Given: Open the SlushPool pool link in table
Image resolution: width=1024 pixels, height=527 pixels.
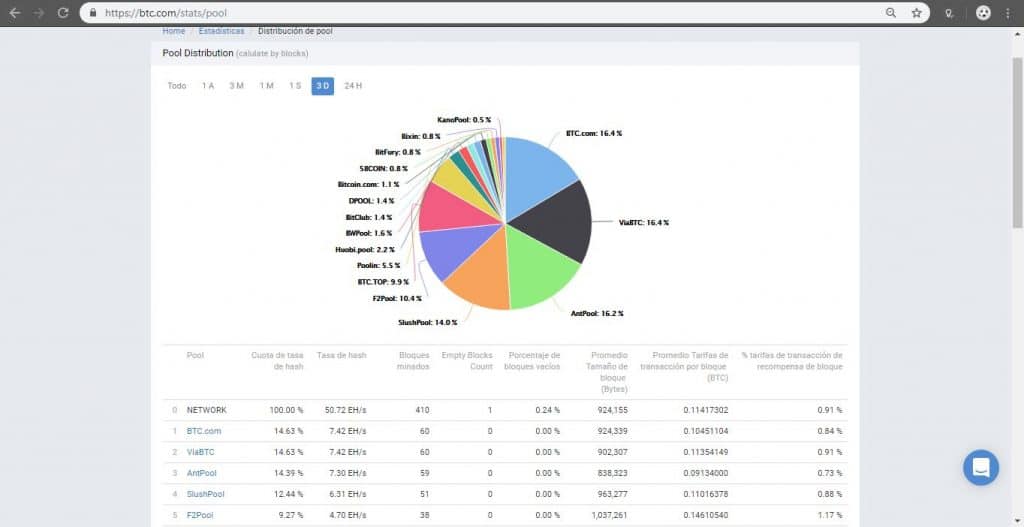Looking at the screenshot, I should point(206,494).
